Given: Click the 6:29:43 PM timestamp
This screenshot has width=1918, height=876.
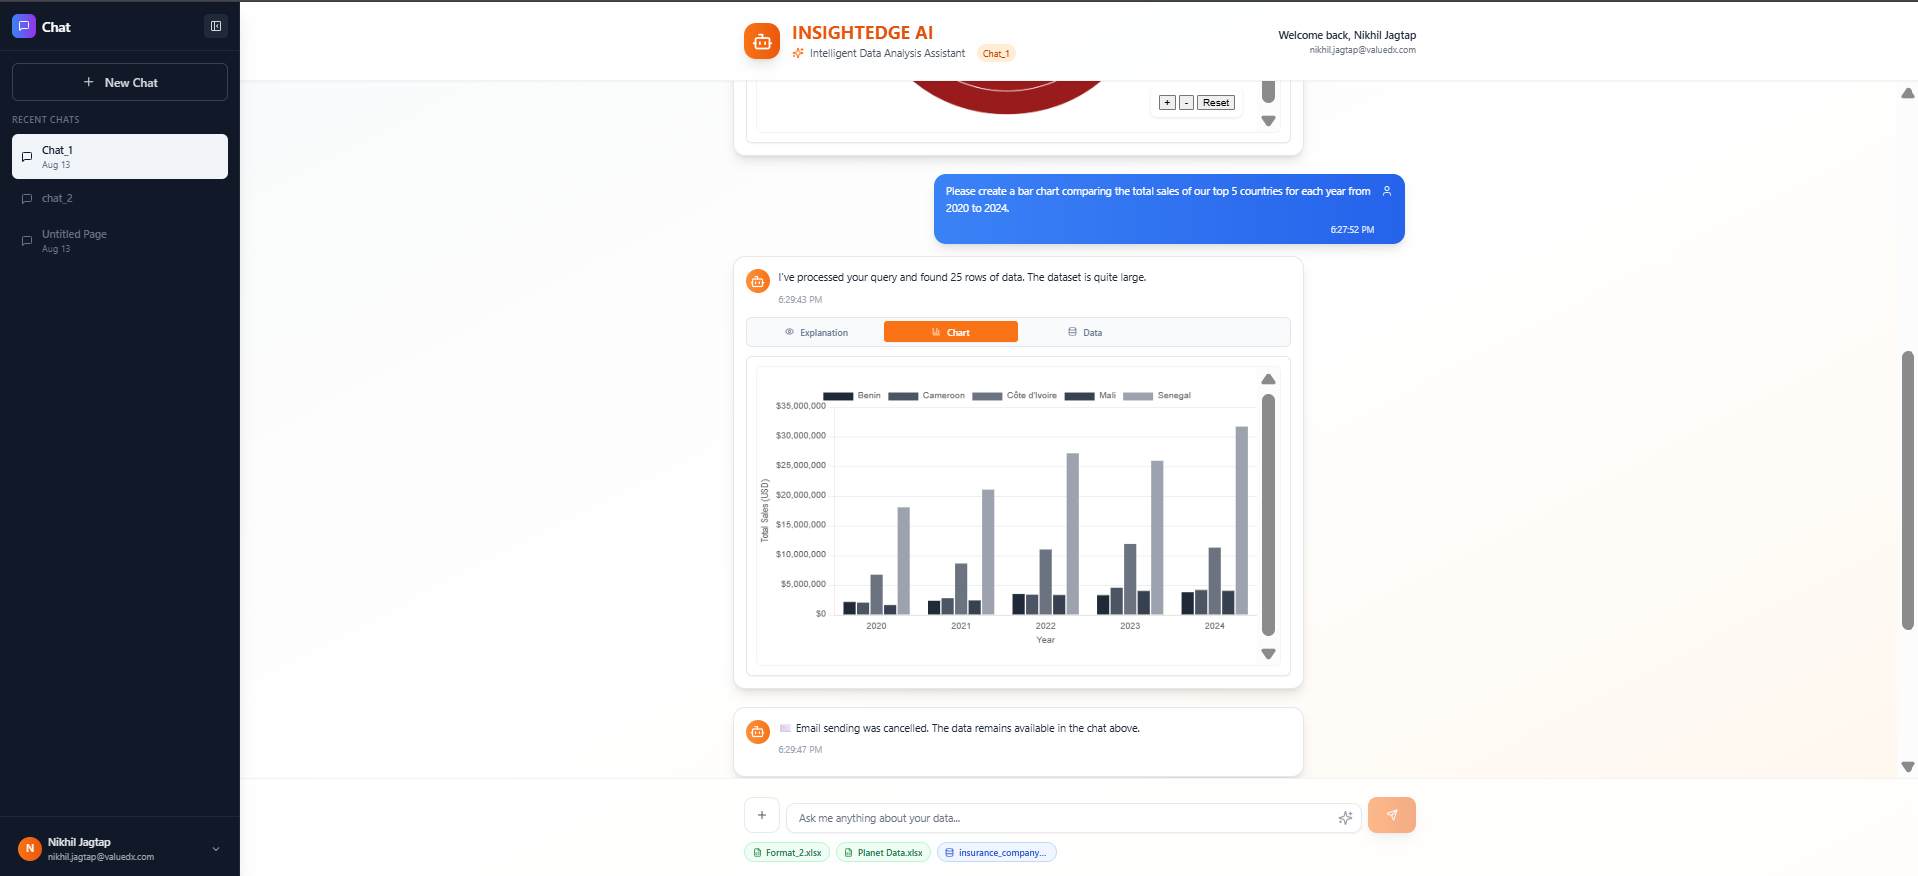Looking at the screenshot, I should pyautogui.click(x=800, y=300).
